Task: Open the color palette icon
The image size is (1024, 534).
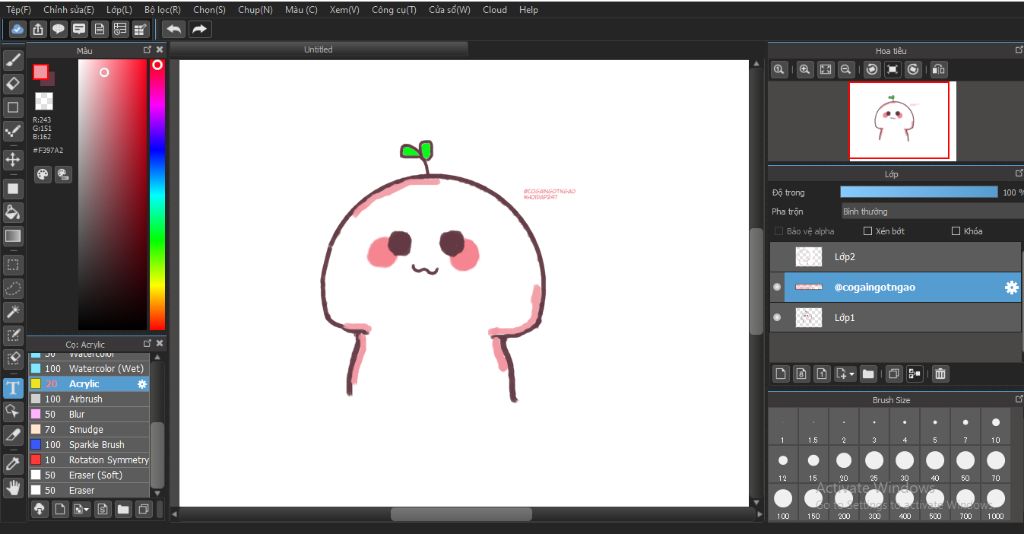Action: [x=42, y=174]
